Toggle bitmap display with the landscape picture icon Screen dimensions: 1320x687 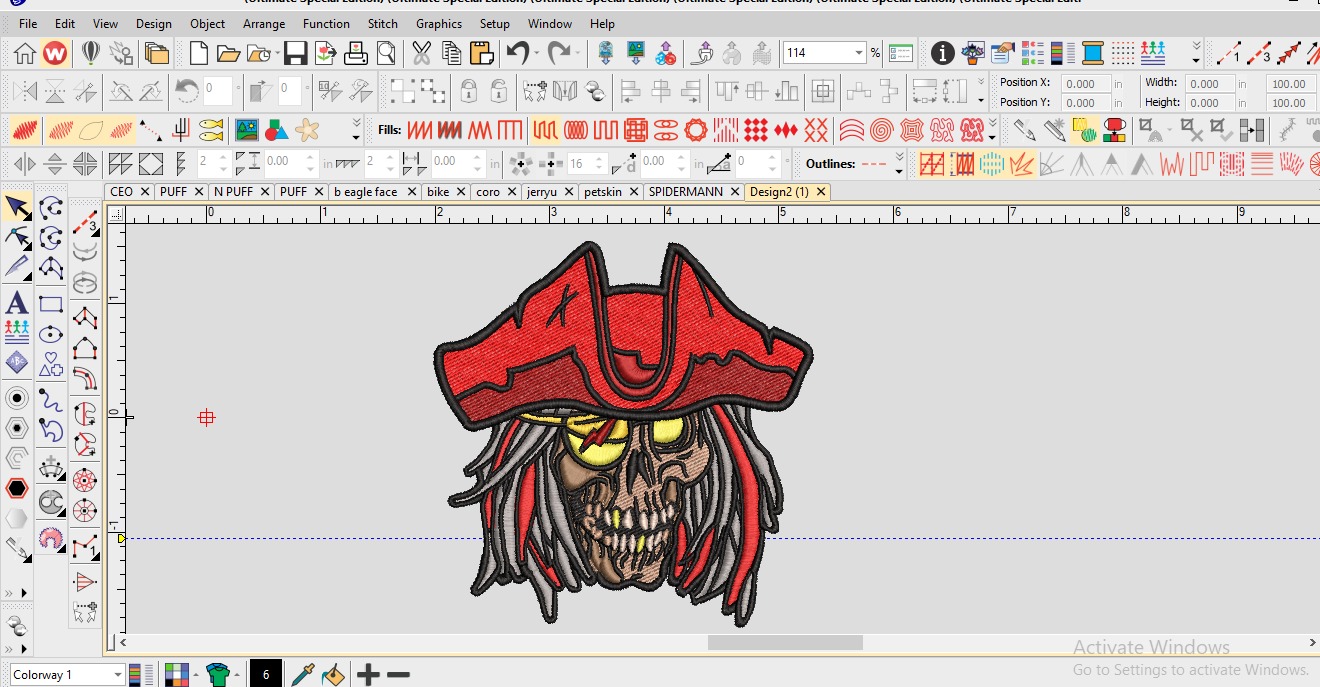tap(245, 130)
